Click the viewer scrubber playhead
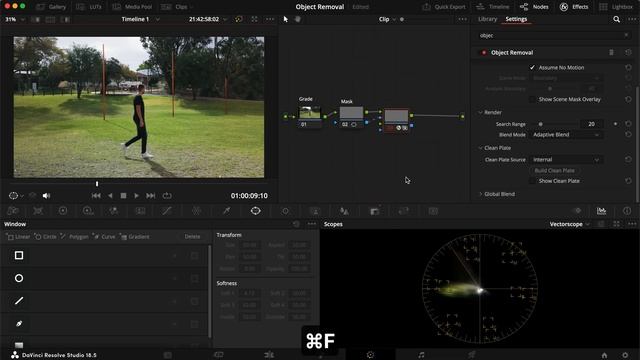This screenshot has height=360, width=640. (97, 184)
